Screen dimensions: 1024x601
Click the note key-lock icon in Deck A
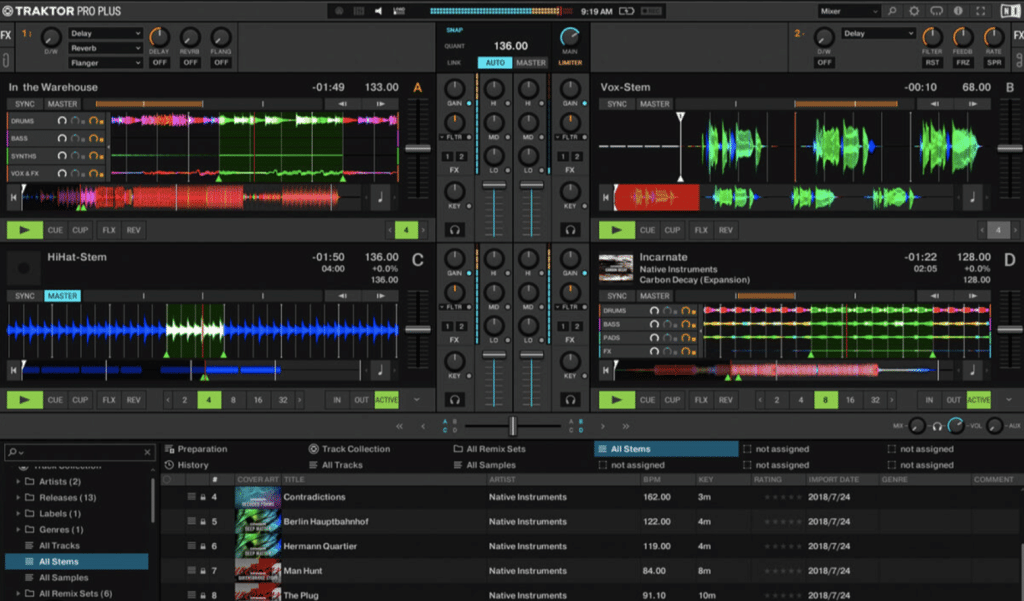pos(380,197)
